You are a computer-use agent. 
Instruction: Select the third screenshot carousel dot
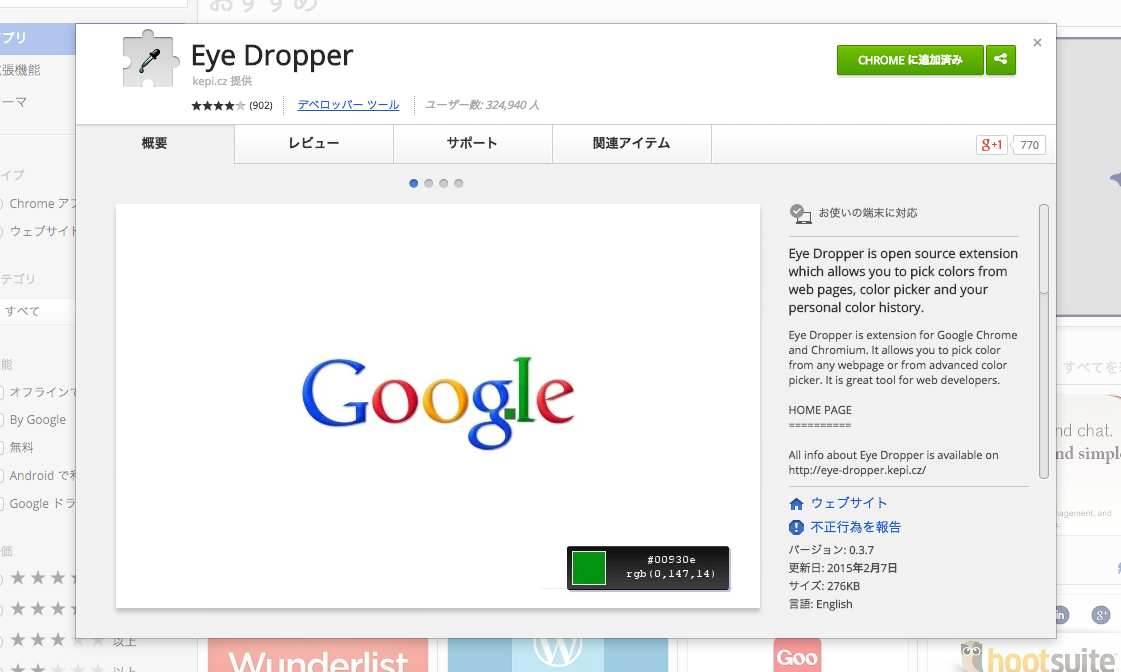point(443,183)
